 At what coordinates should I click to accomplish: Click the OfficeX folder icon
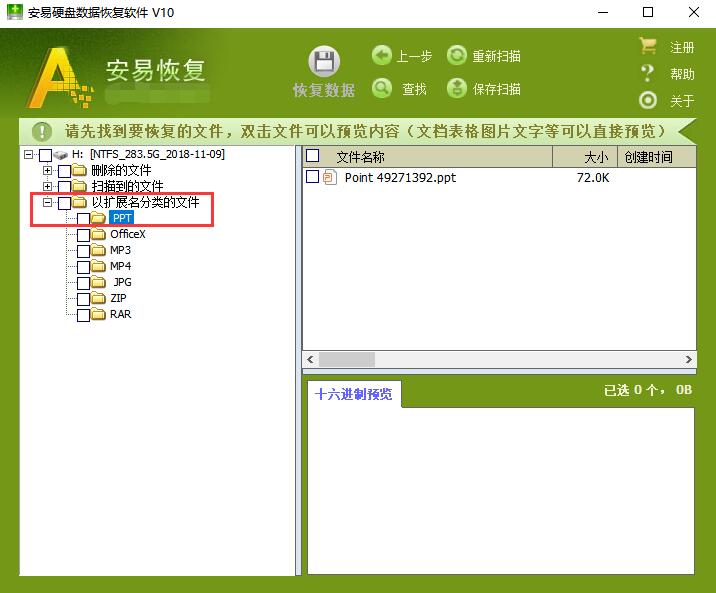pos(98,234)
